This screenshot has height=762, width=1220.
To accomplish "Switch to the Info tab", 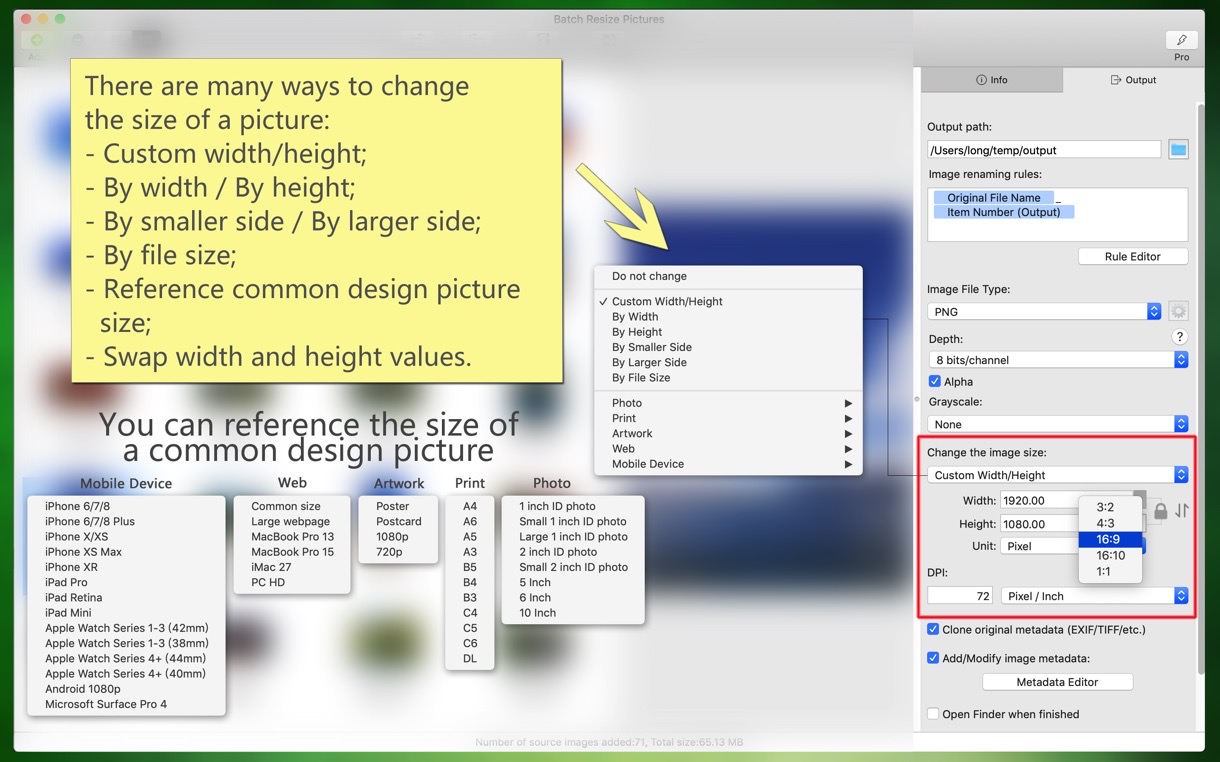I will (x=992, y=80).
